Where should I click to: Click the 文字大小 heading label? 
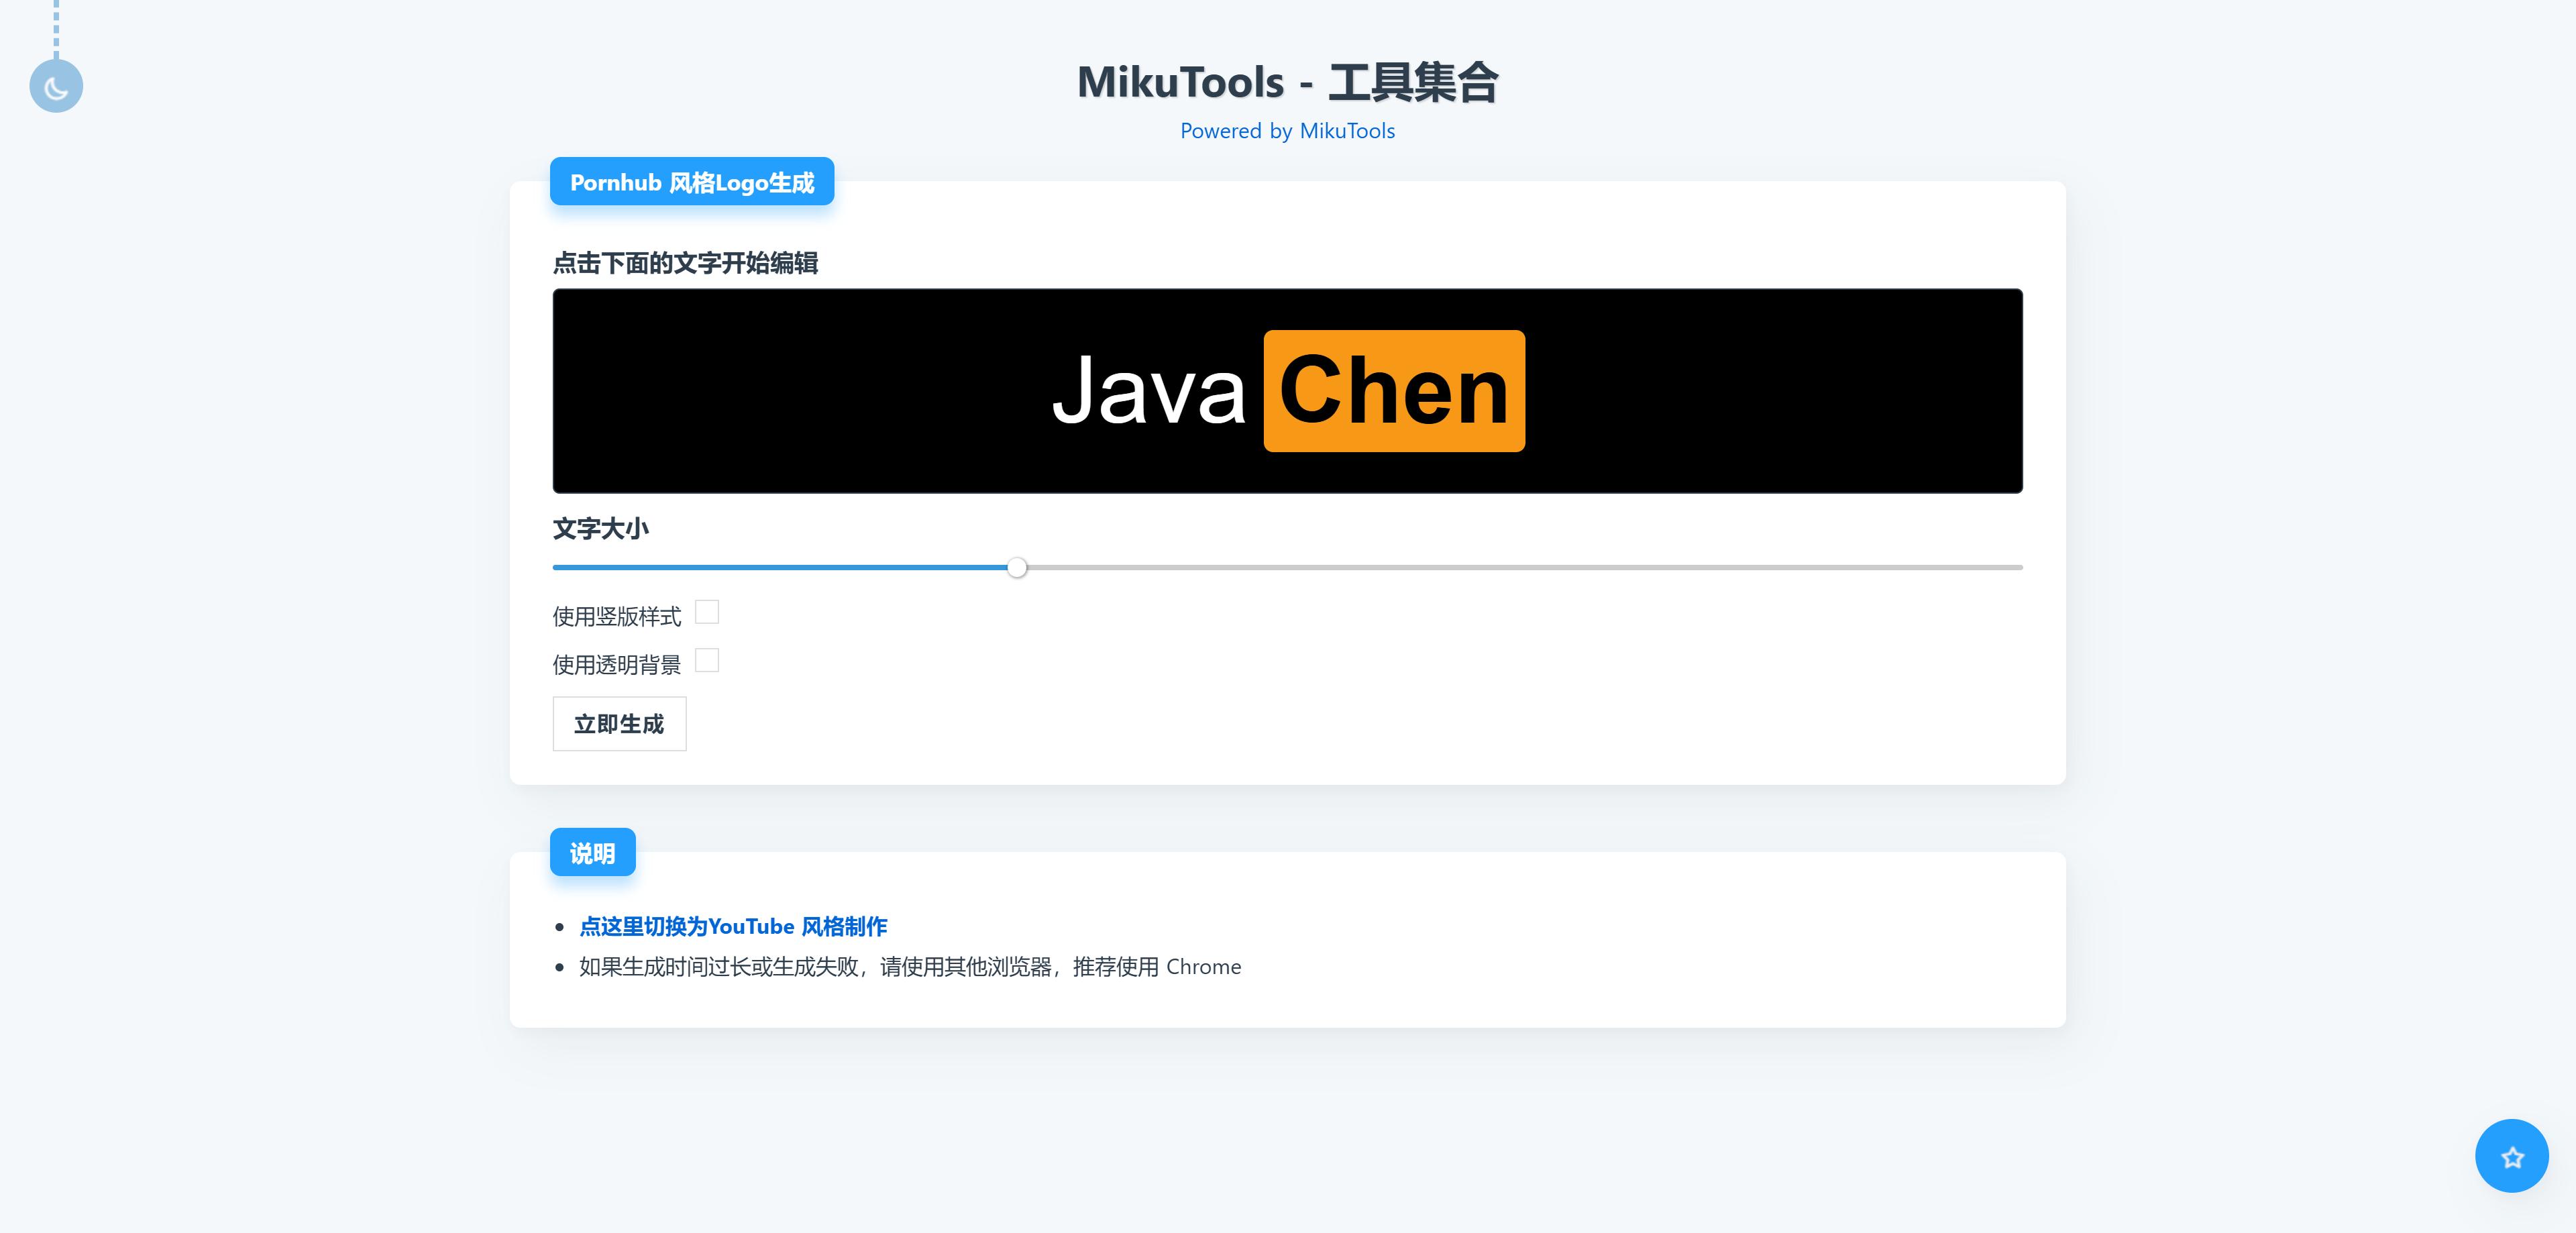point(600,529)
